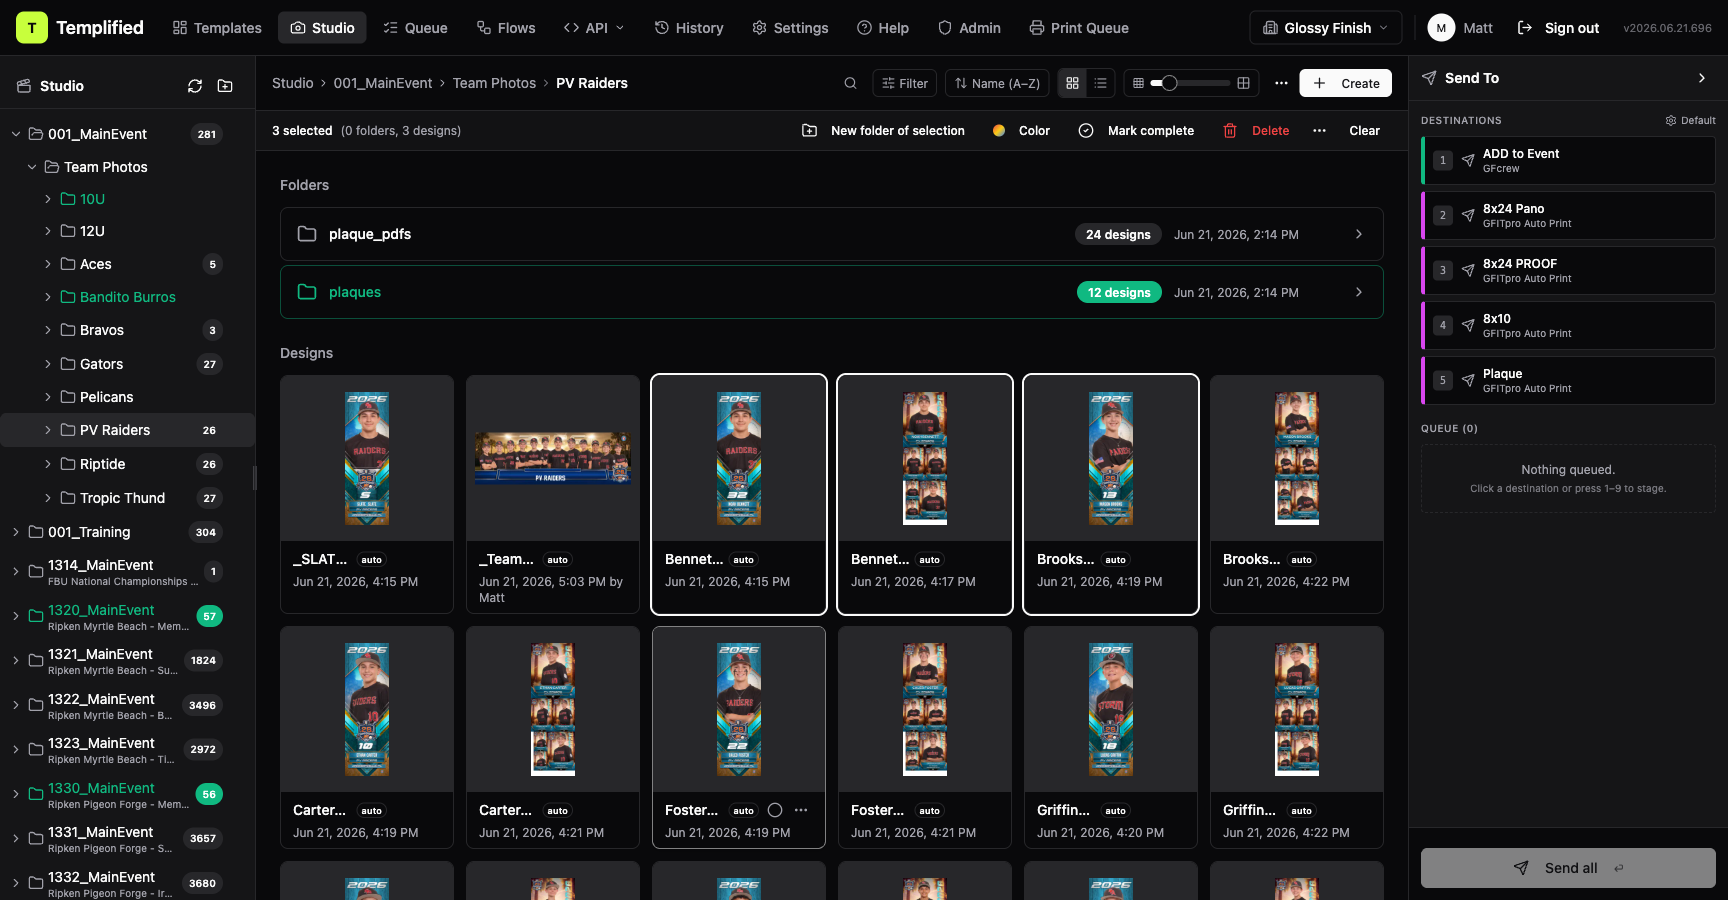Image resolution: width=1728 pixels, height=900 pixels.
Task: Click the Send all button
Action: (1568, 868)
